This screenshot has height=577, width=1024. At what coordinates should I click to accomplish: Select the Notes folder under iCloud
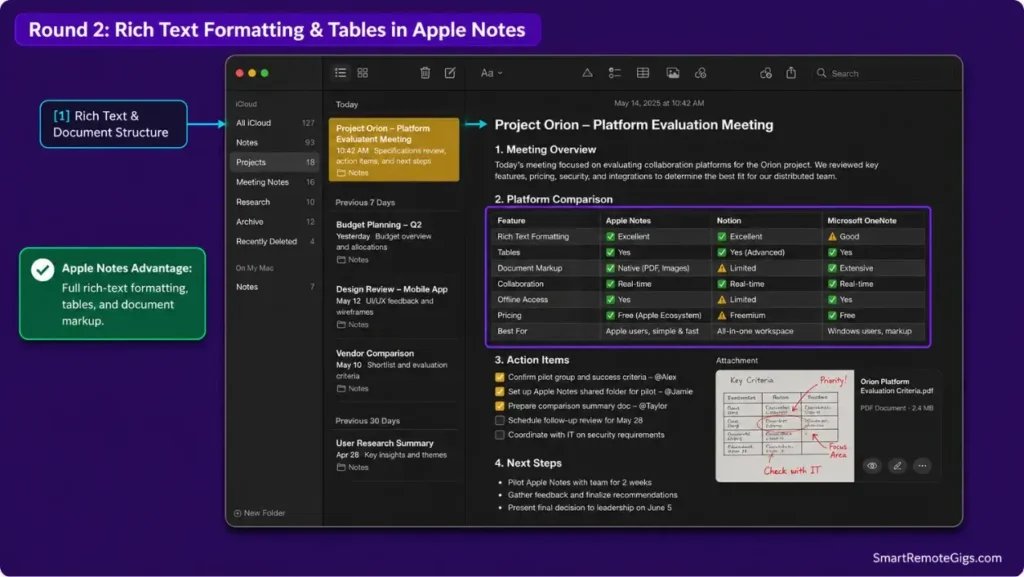click(275, 142)
